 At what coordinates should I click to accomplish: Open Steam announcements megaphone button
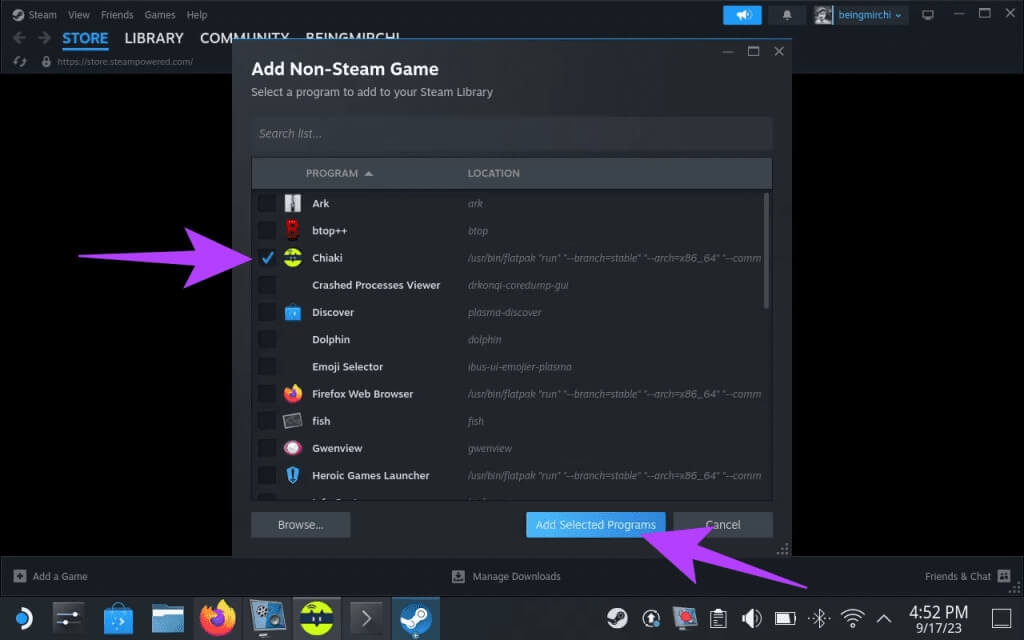click(742, 15)
